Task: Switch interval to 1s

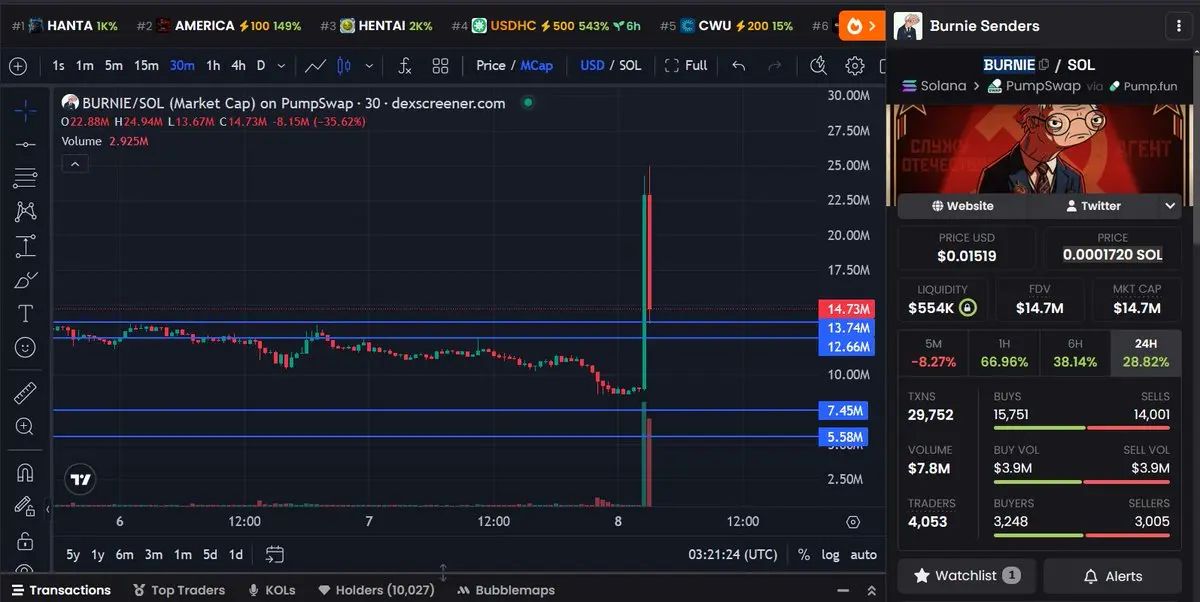Action: point(59,66)
